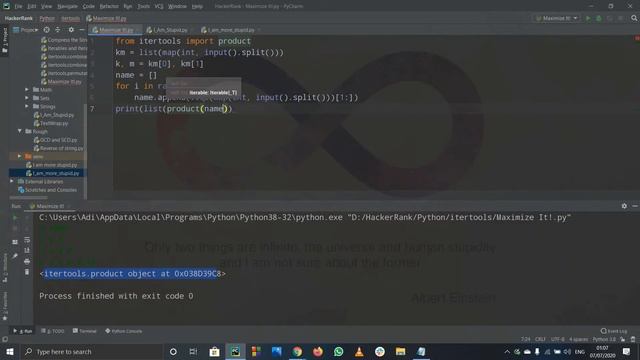Viewport: 640px width, 360px height.
Task: Toggle the Favorites sidebar tab
Action: tap(5, 306)
